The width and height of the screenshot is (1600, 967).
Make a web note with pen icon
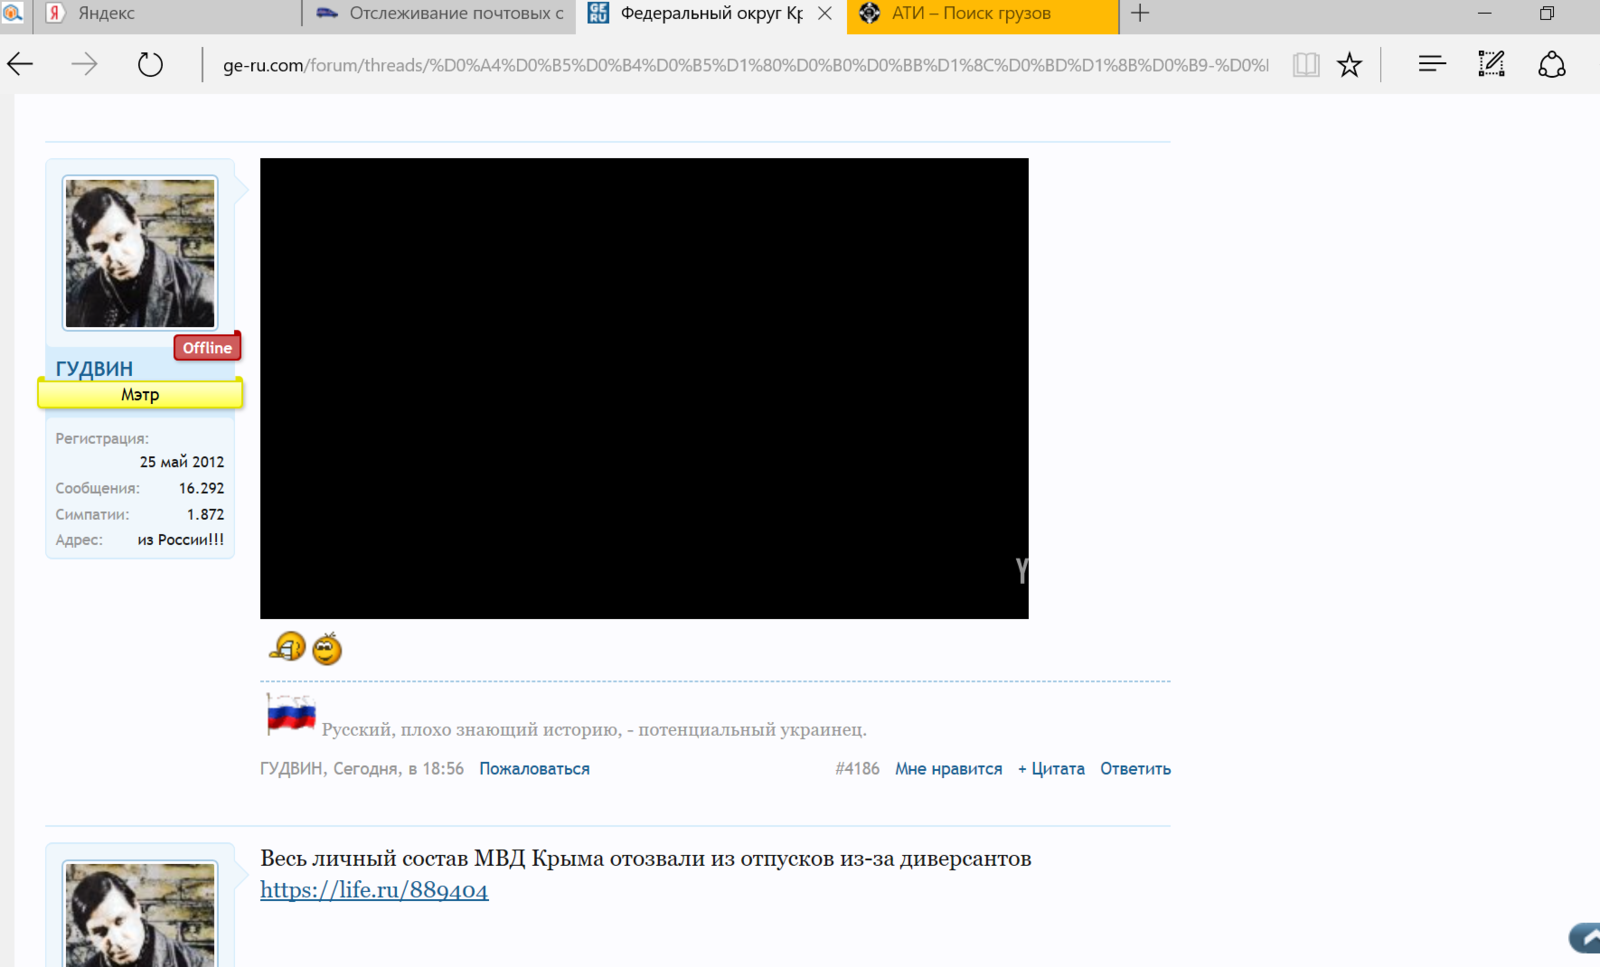pyautogui.click(x=1491, y=64)
